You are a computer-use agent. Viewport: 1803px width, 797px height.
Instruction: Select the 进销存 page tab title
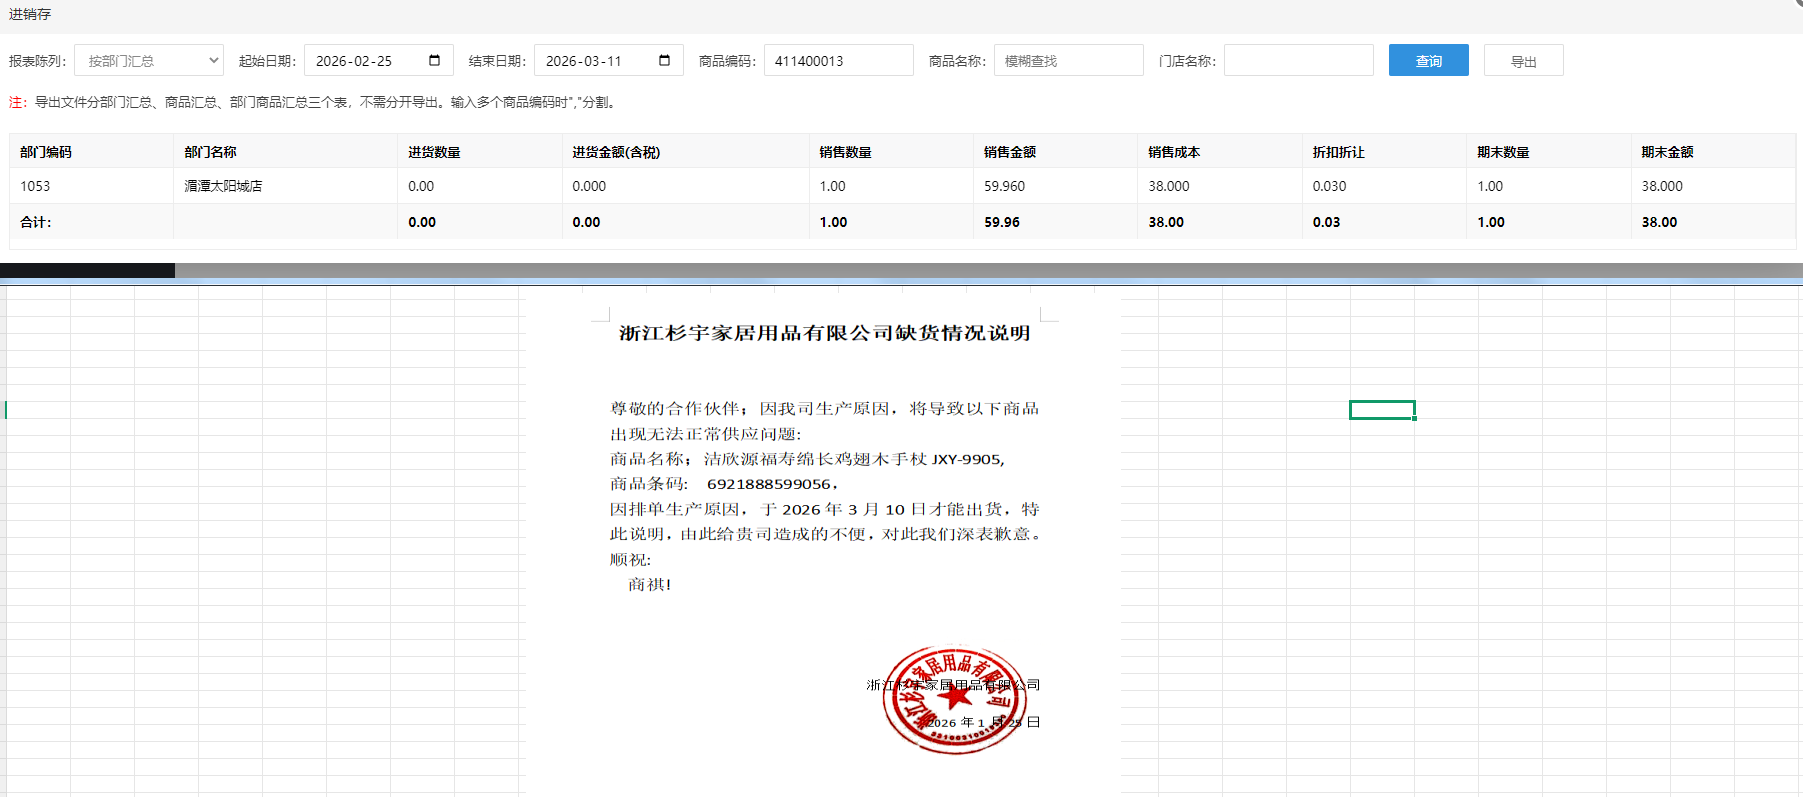coord(30,14)
